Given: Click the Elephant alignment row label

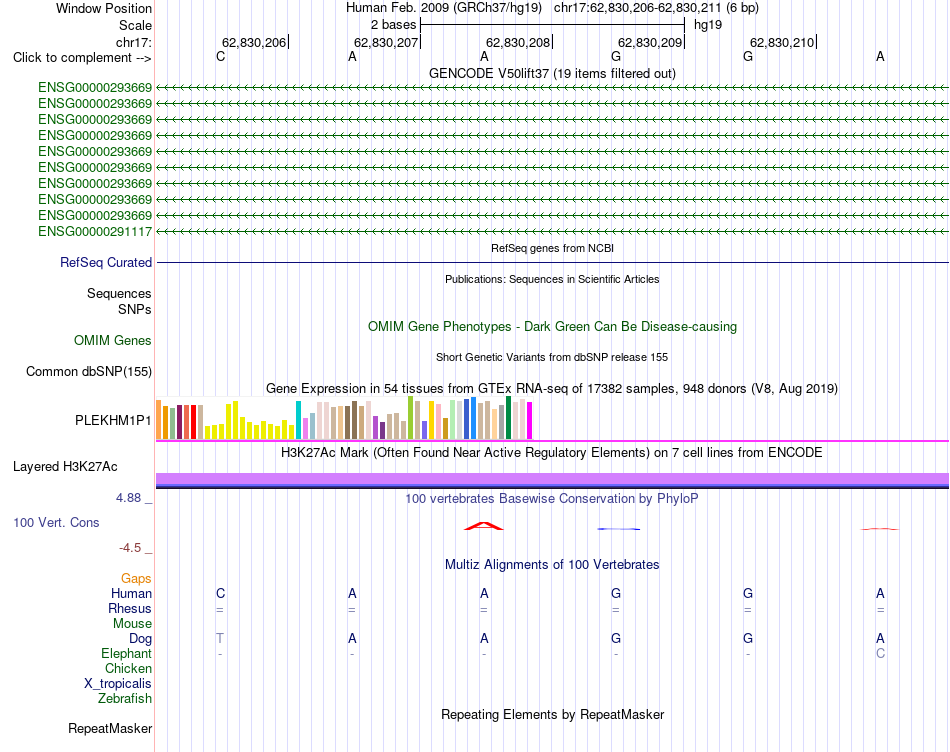Looking at the screenshot, I should 126,653.
